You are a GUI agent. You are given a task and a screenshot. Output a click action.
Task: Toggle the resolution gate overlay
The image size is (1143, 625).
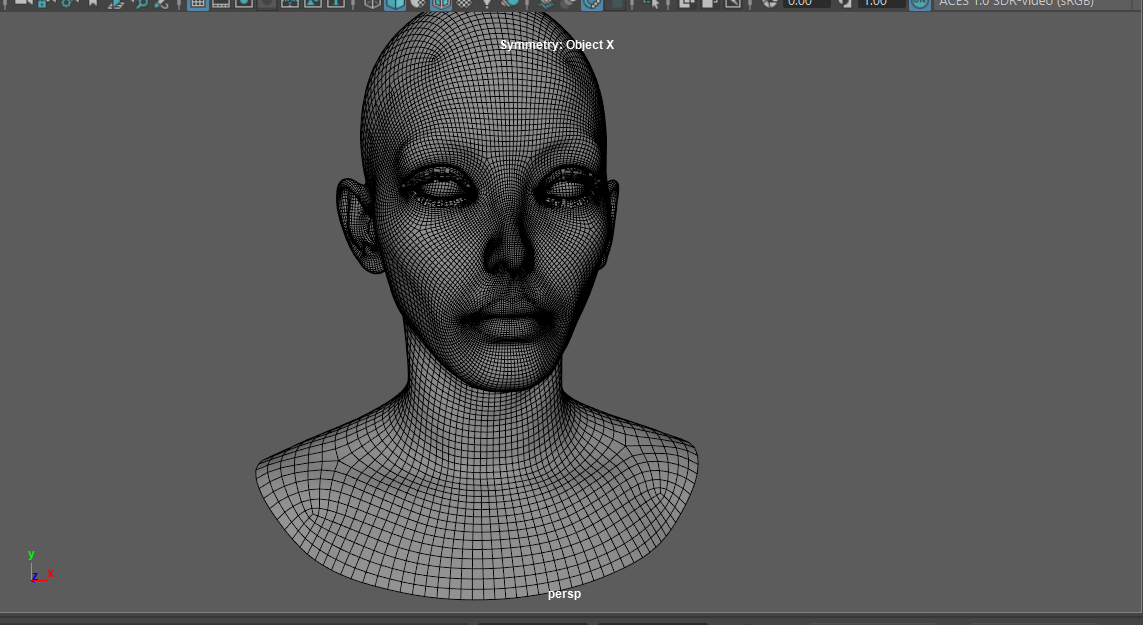244,3
